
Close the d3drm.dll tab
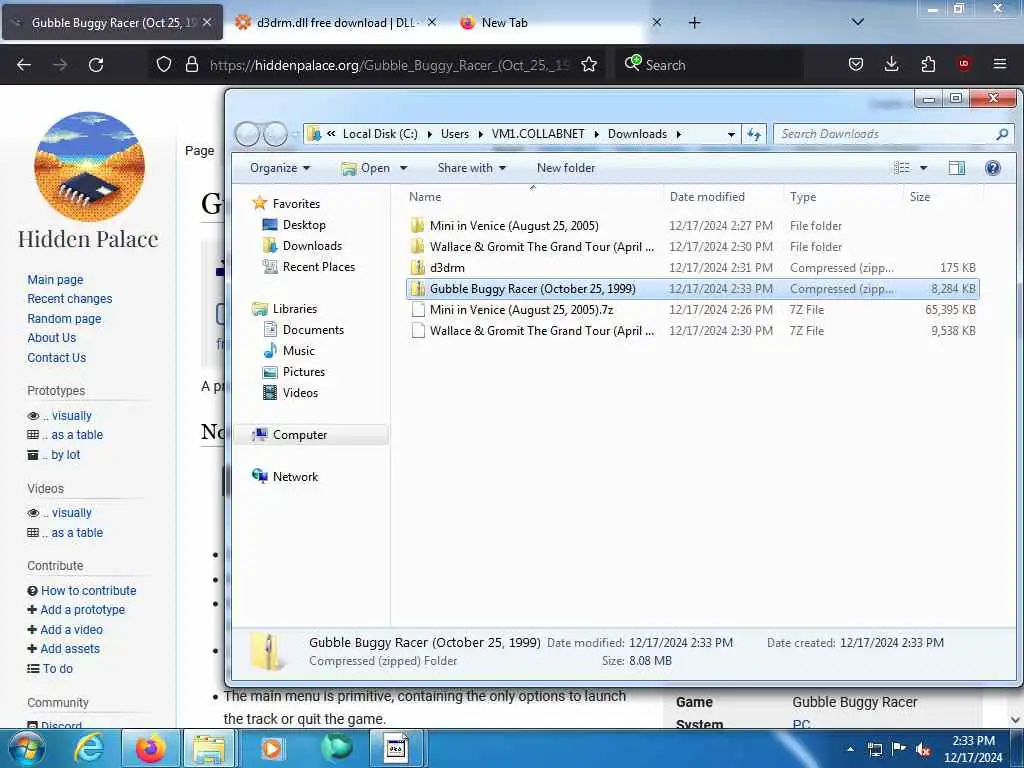[432, 22]
